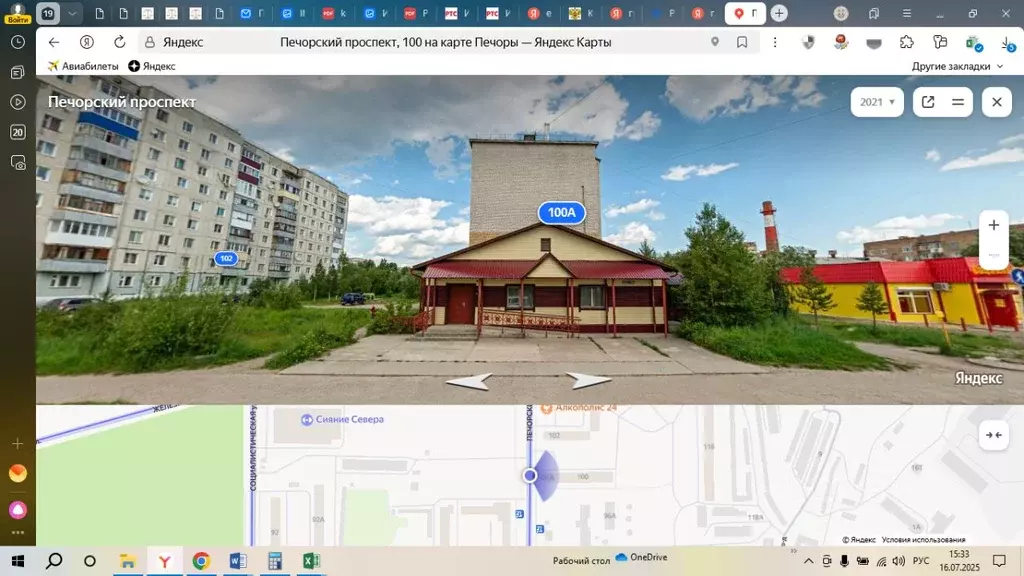The image size is (1024, 576).
Task: Open the sidebar three-dots more options
Action: pyautogui.click(x=18, y=532)
